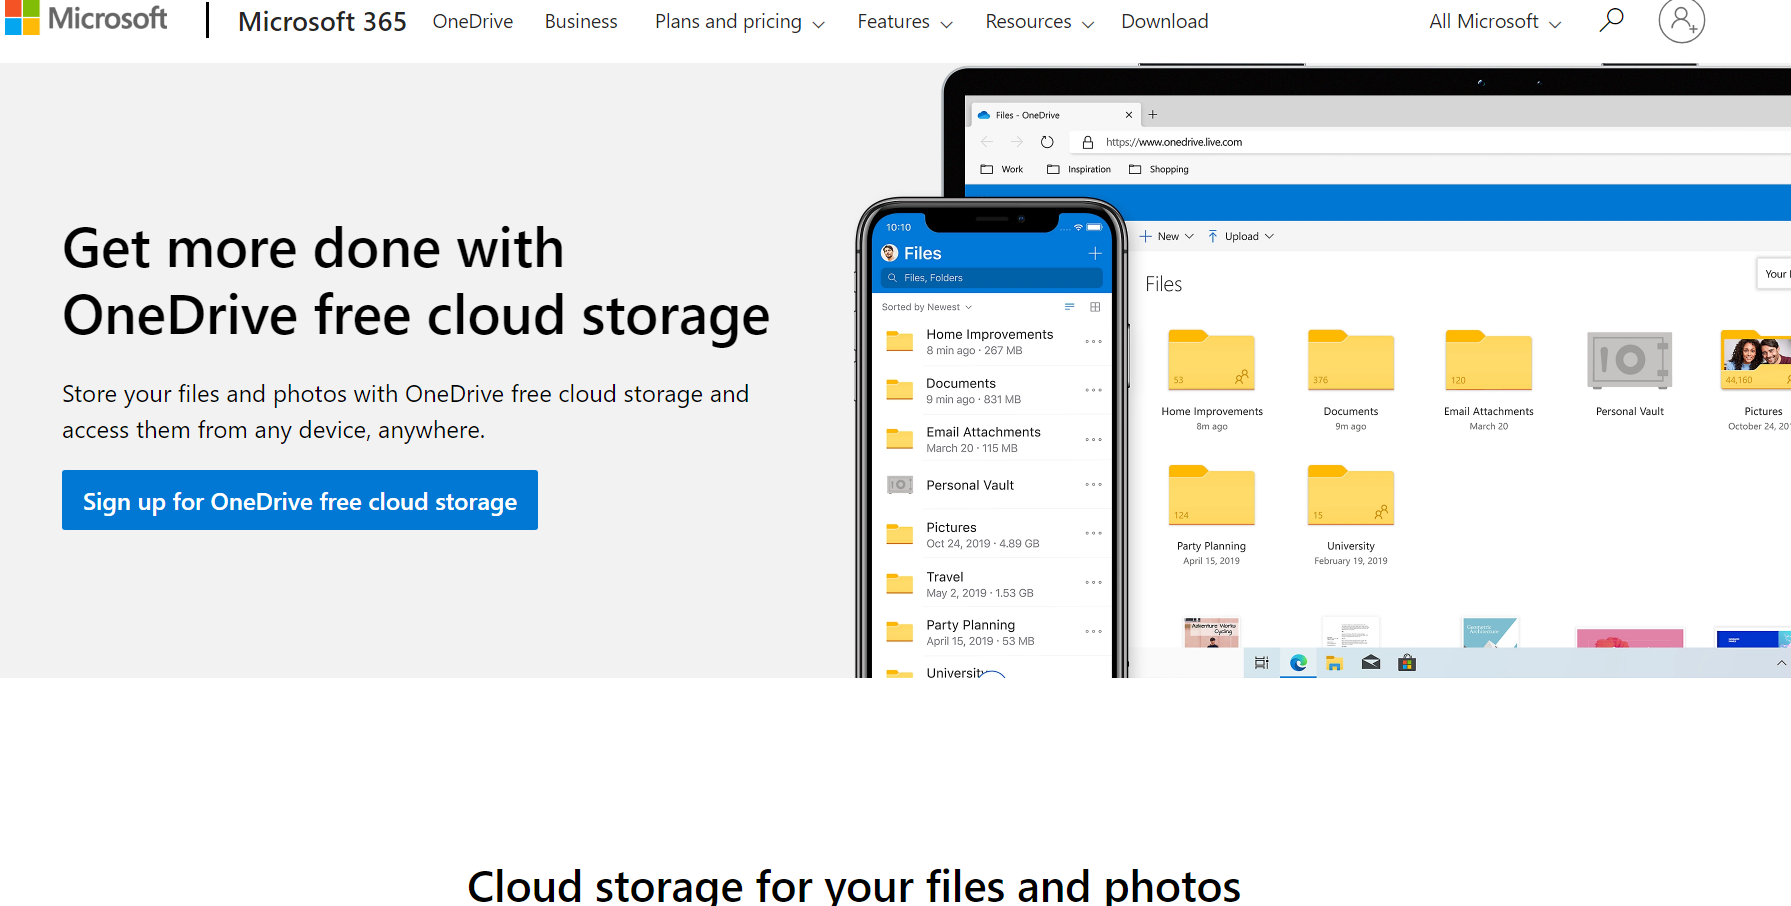Screen dimensions: 1791x906
Task: Expand the Resources menu
Action: coord(1040,21)
